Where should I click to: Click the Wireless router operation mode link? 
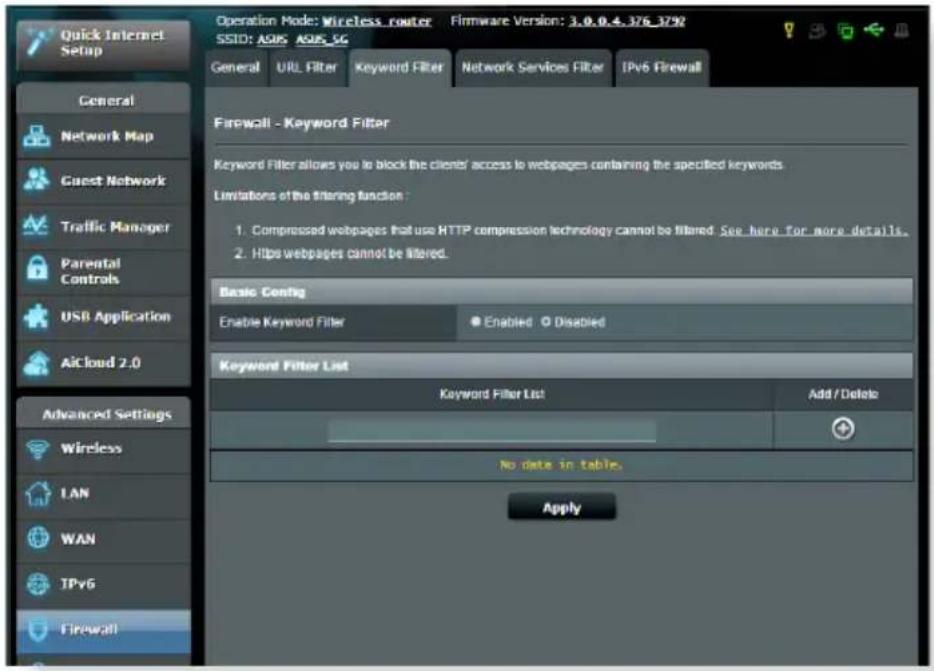[376, 21]
